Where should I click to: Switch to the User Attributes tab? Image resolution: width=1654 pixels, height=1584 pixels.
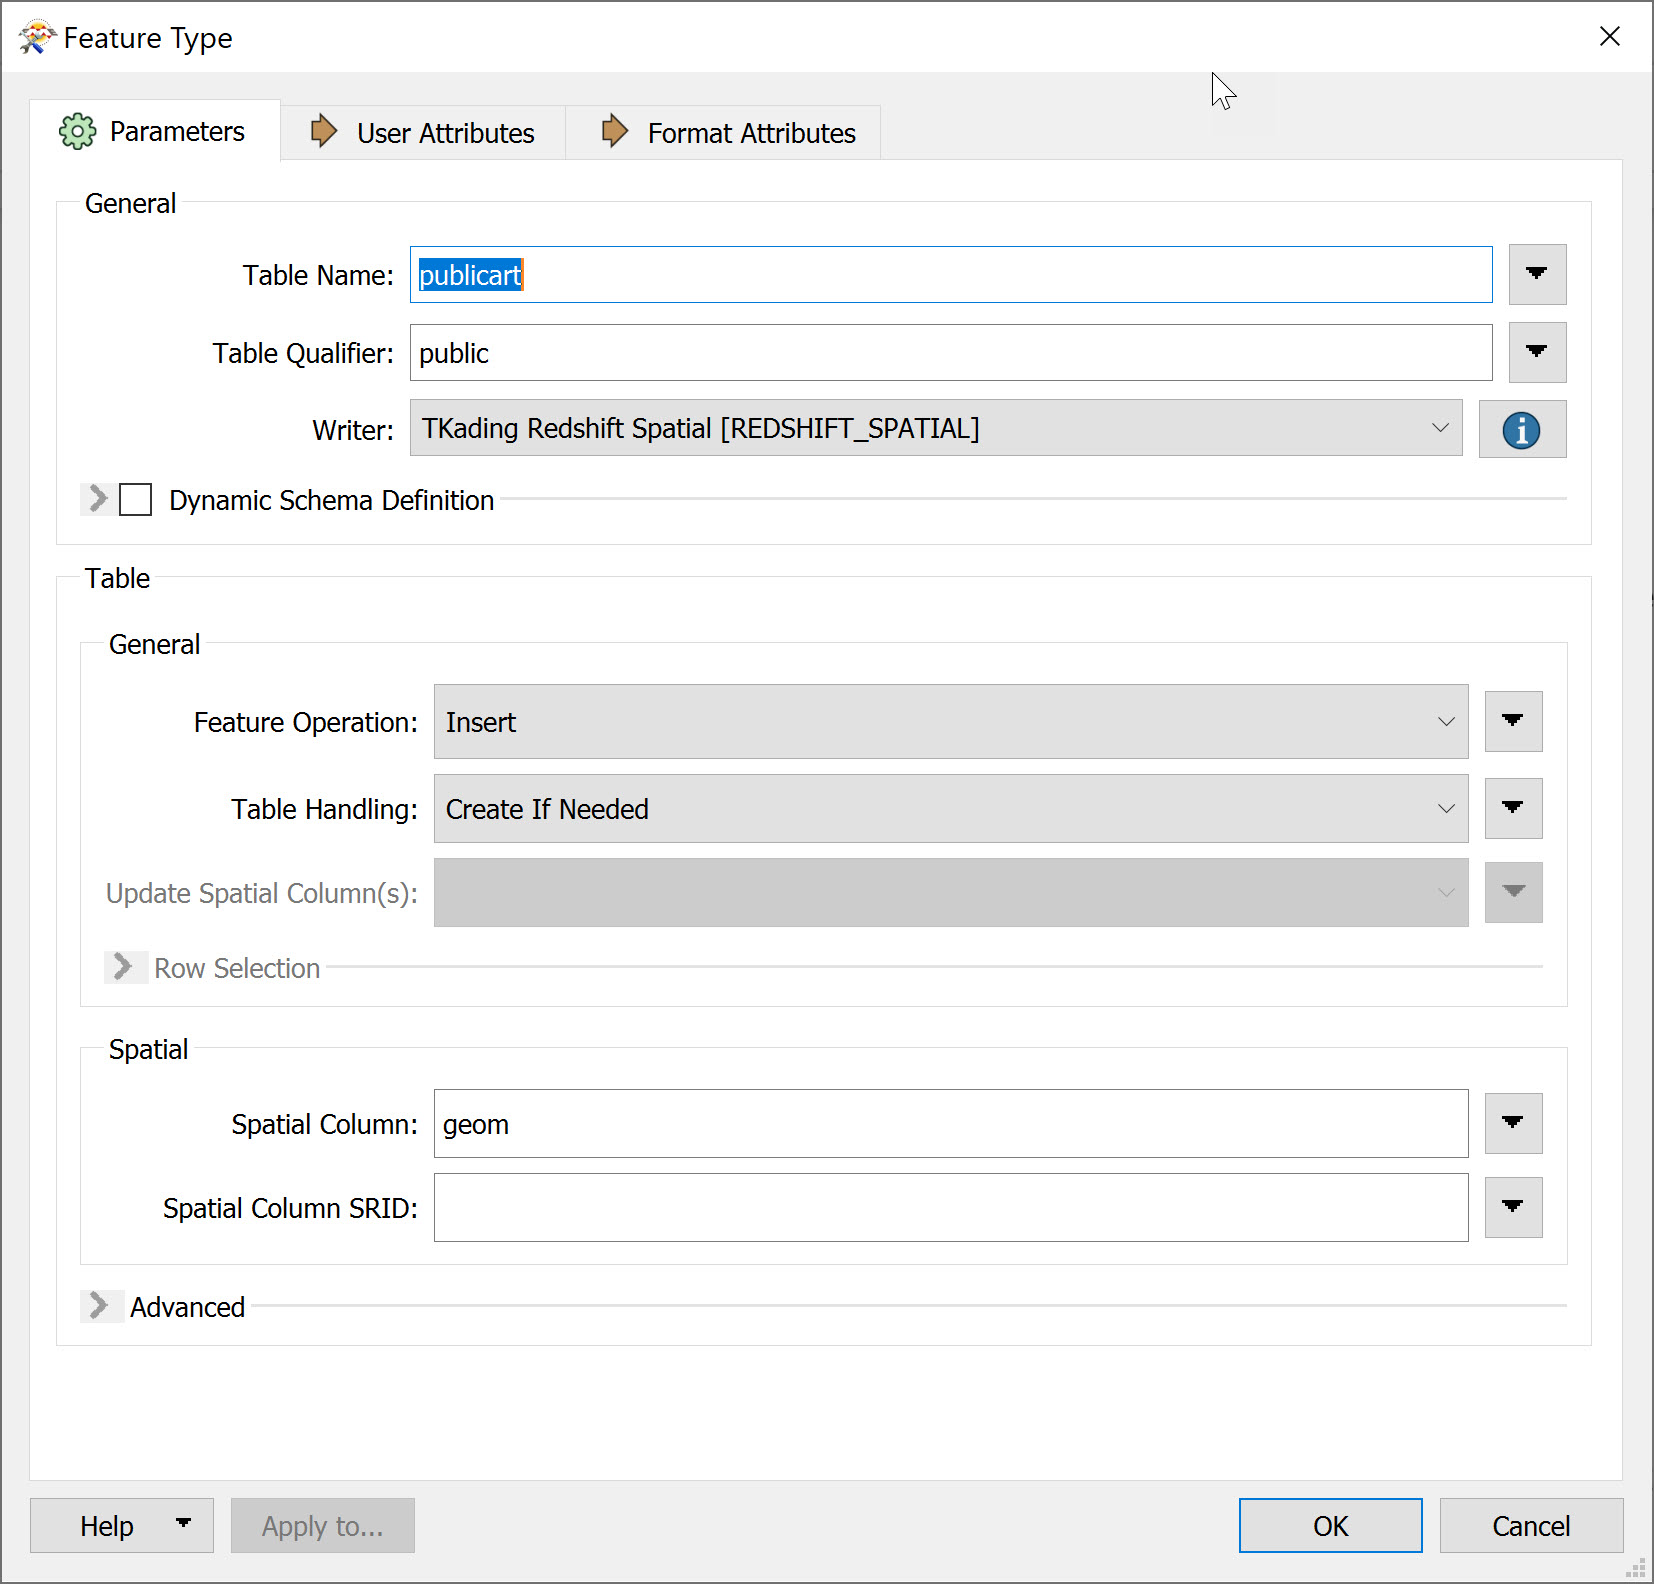(445, 131)
